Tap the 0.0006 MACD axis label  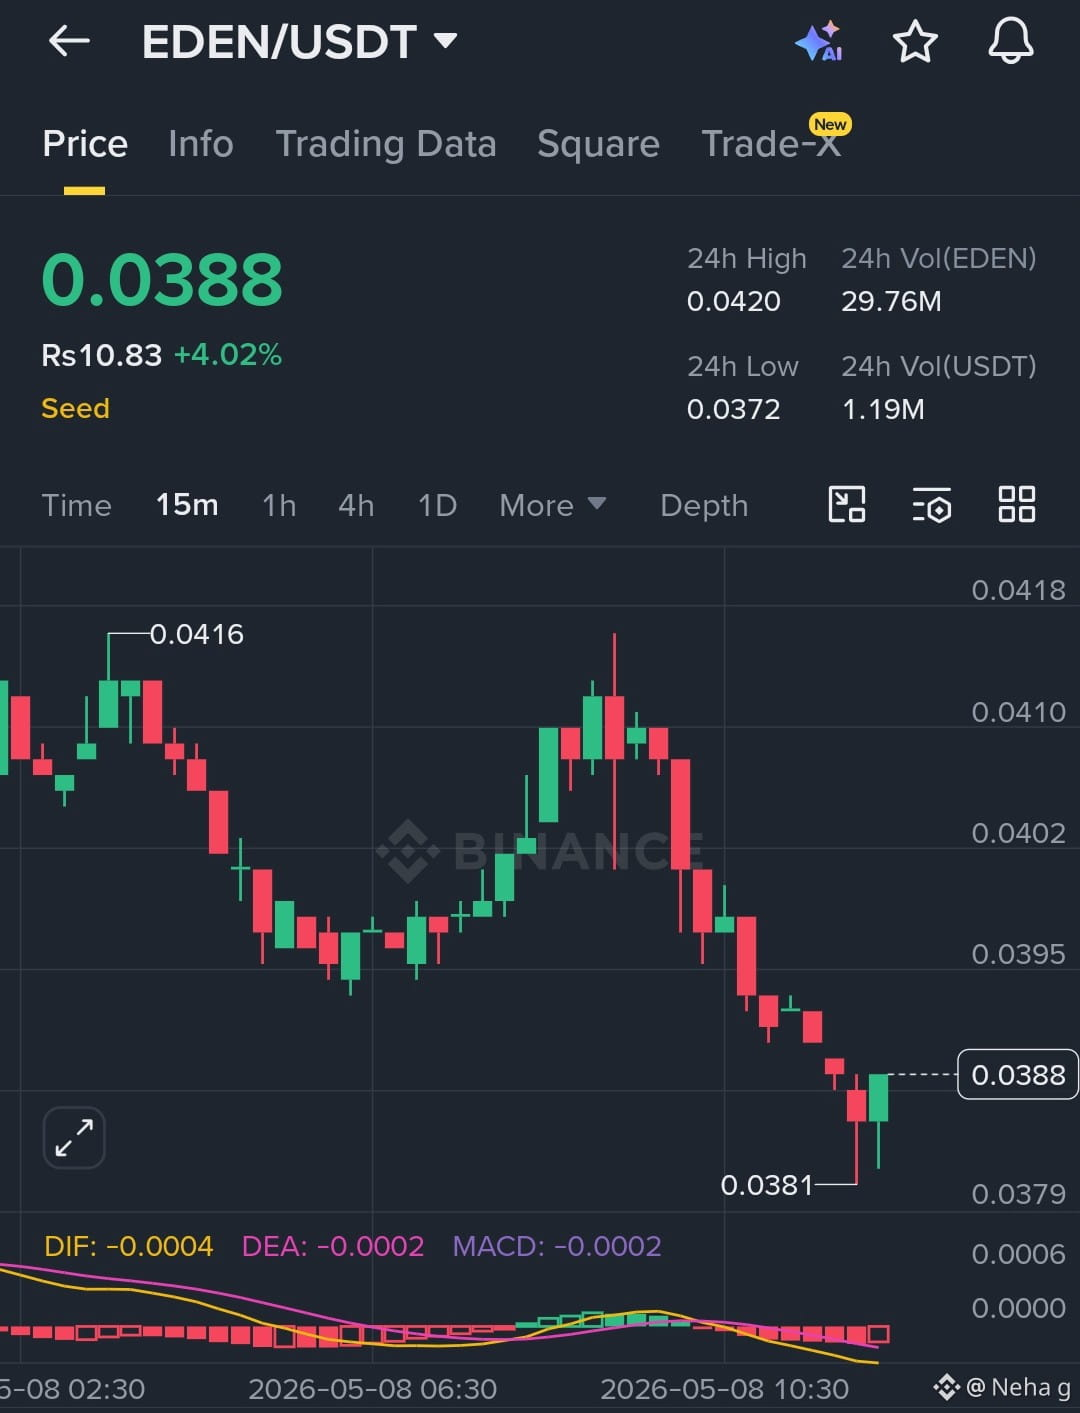1018,1254
